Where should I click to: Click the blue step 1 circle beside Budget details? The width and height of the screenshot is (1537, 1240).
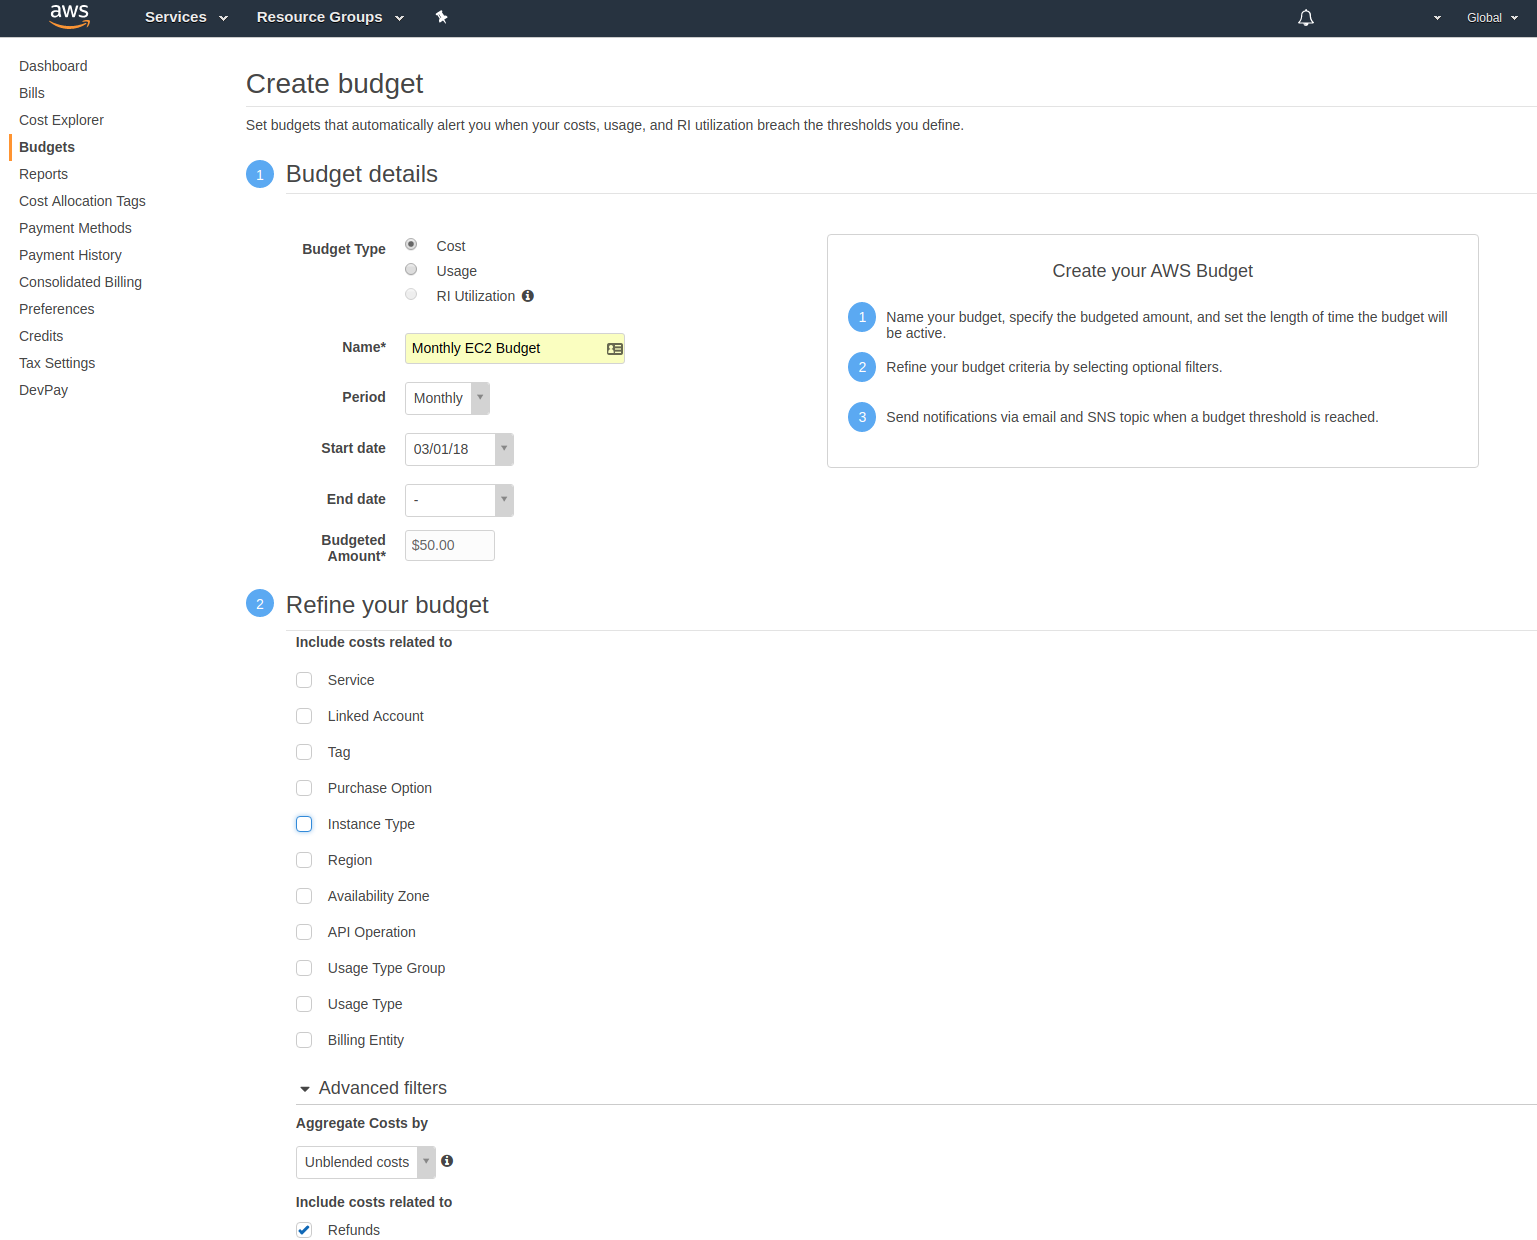pyautogui.click(x=260, y=174)
